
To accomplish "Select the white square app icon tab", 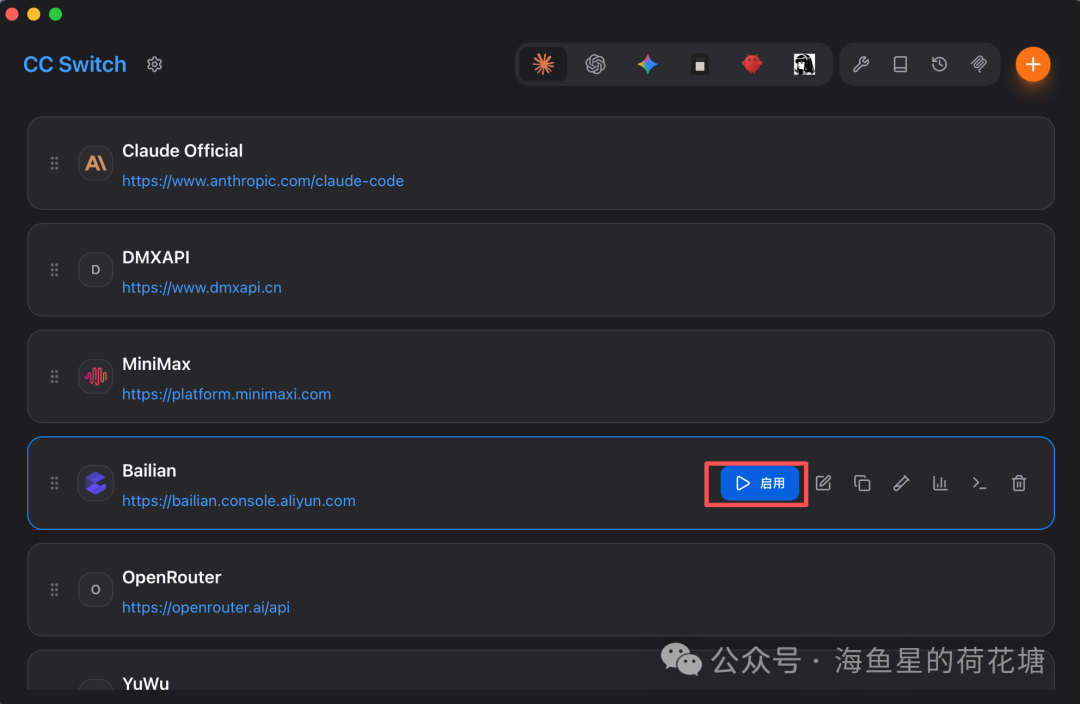I will [x=700, y=65].
